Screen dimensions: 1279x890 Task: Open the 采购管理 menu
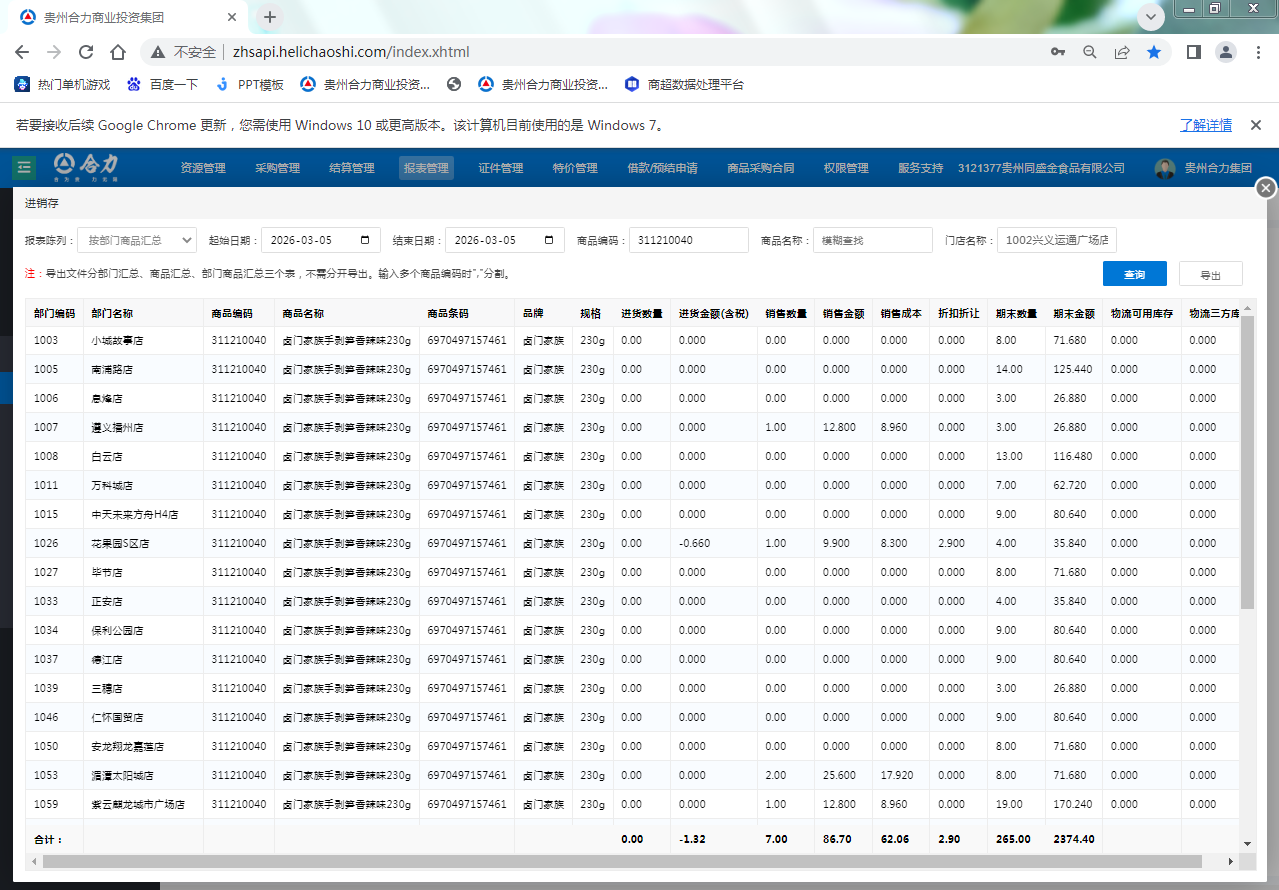click(x=277, y=168)
